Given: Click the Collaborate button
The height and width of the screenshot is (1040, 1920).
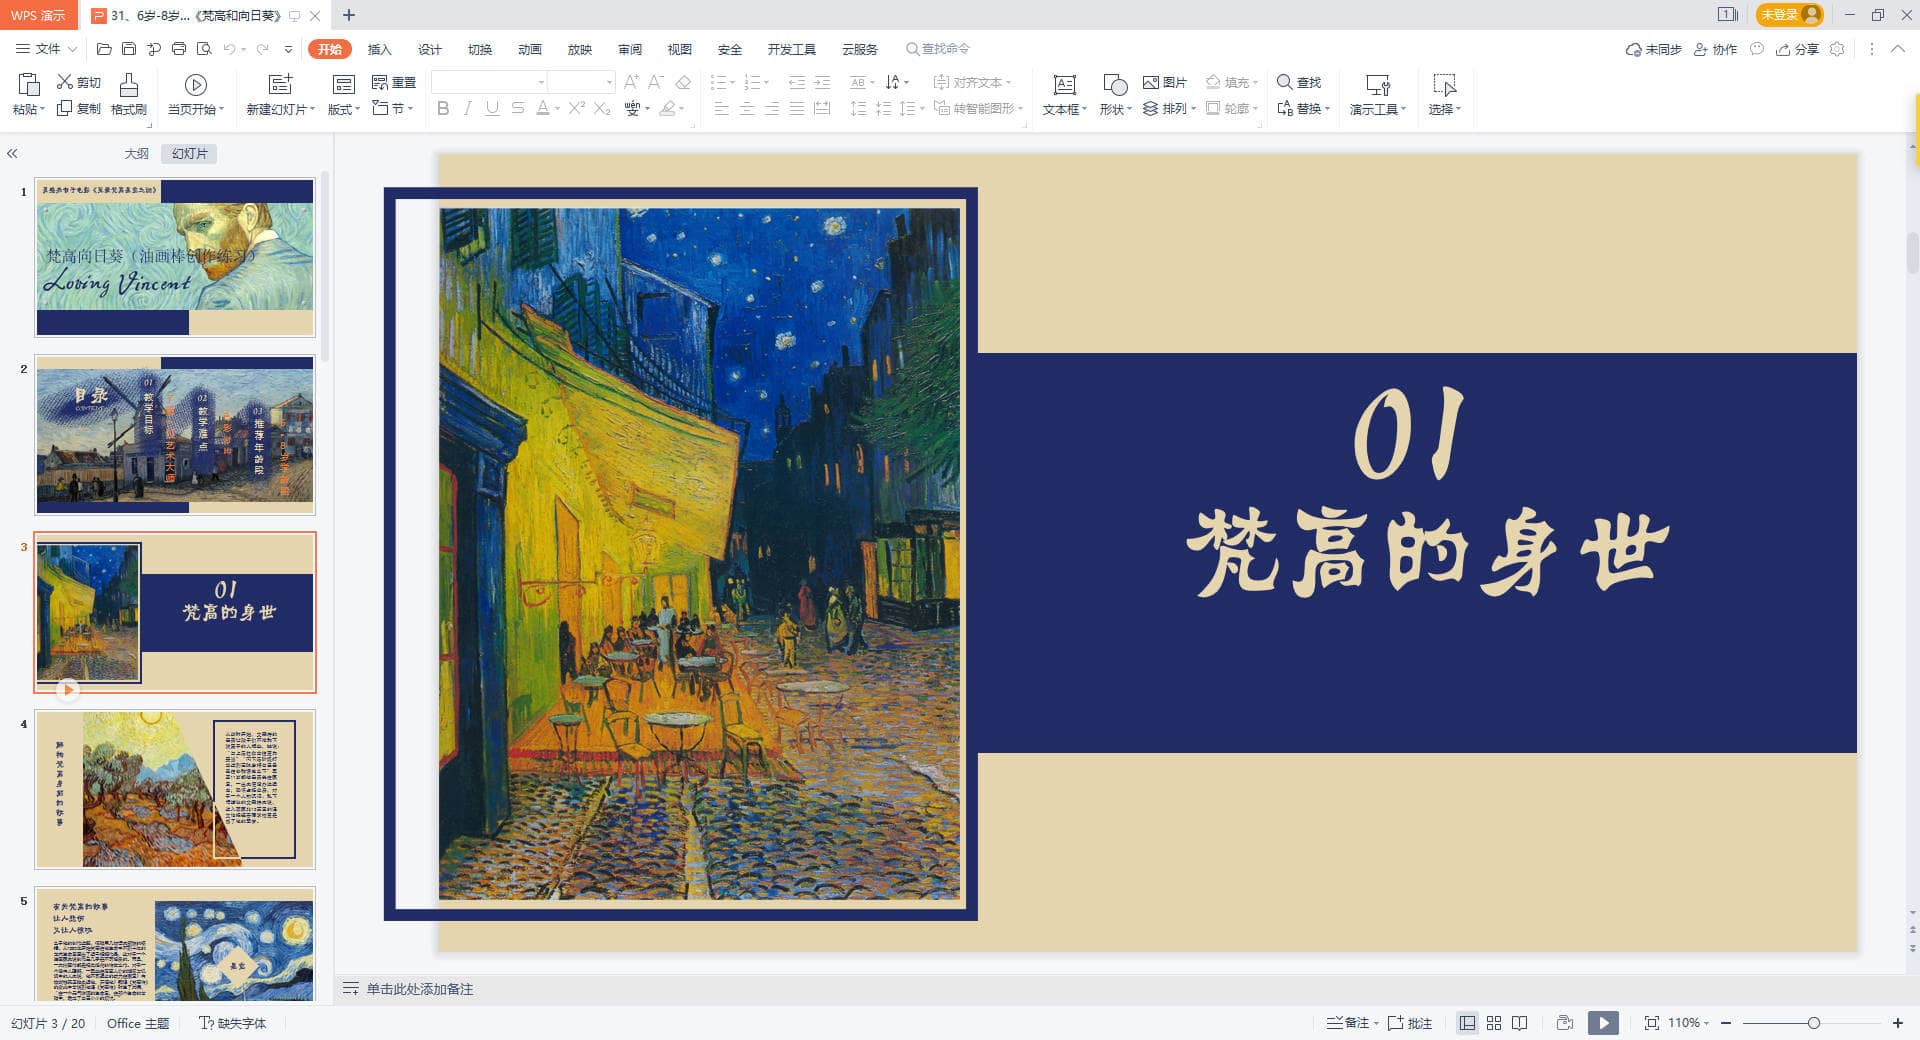Looking at the screenshot, I should tap(1715, 49).
